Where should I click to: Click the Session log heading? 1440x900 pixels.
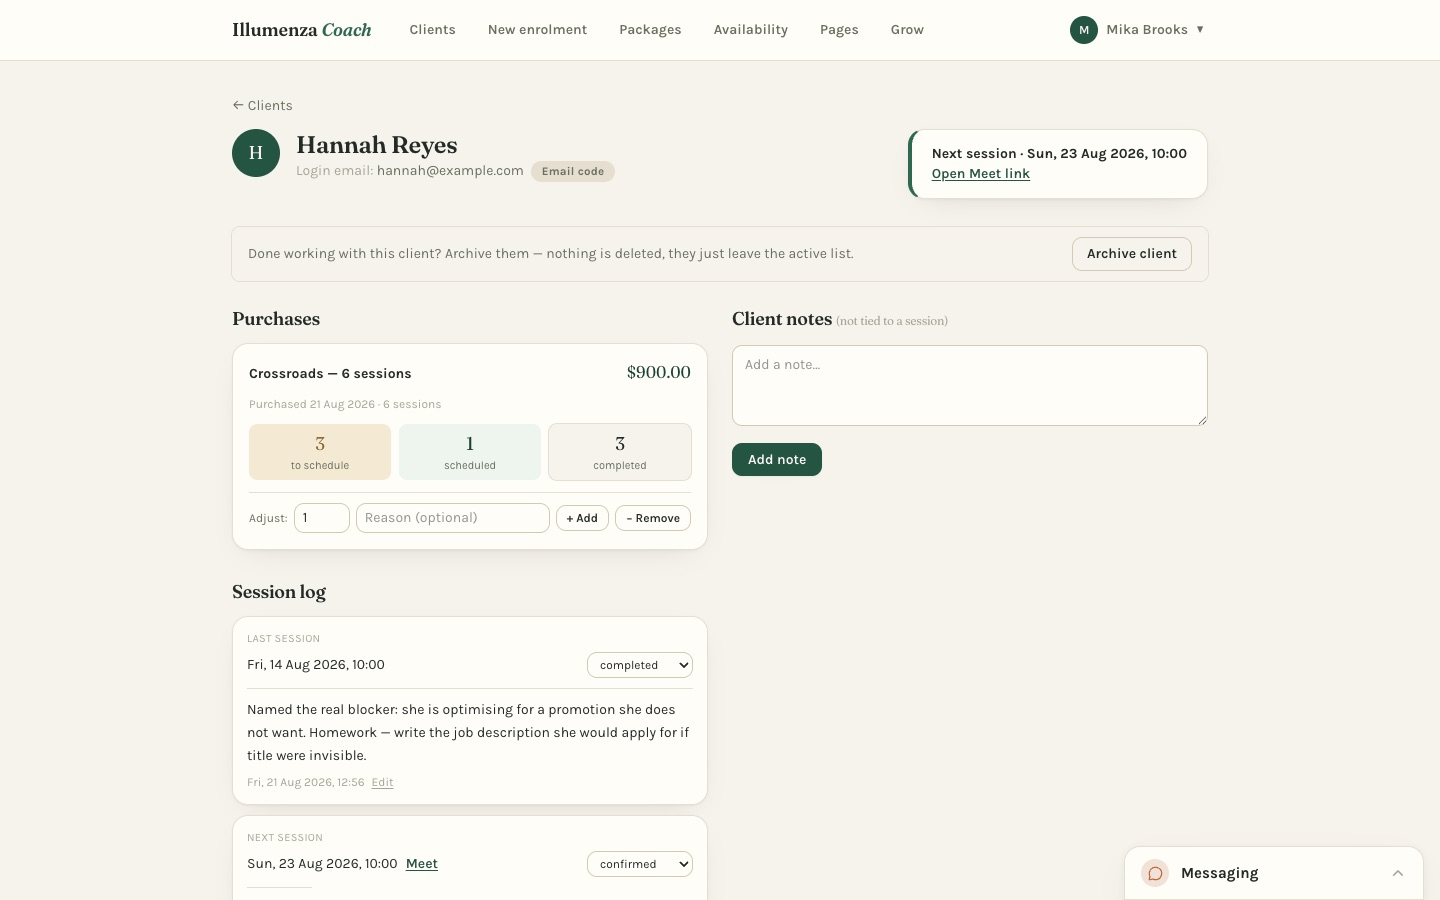tap(279, 592)
